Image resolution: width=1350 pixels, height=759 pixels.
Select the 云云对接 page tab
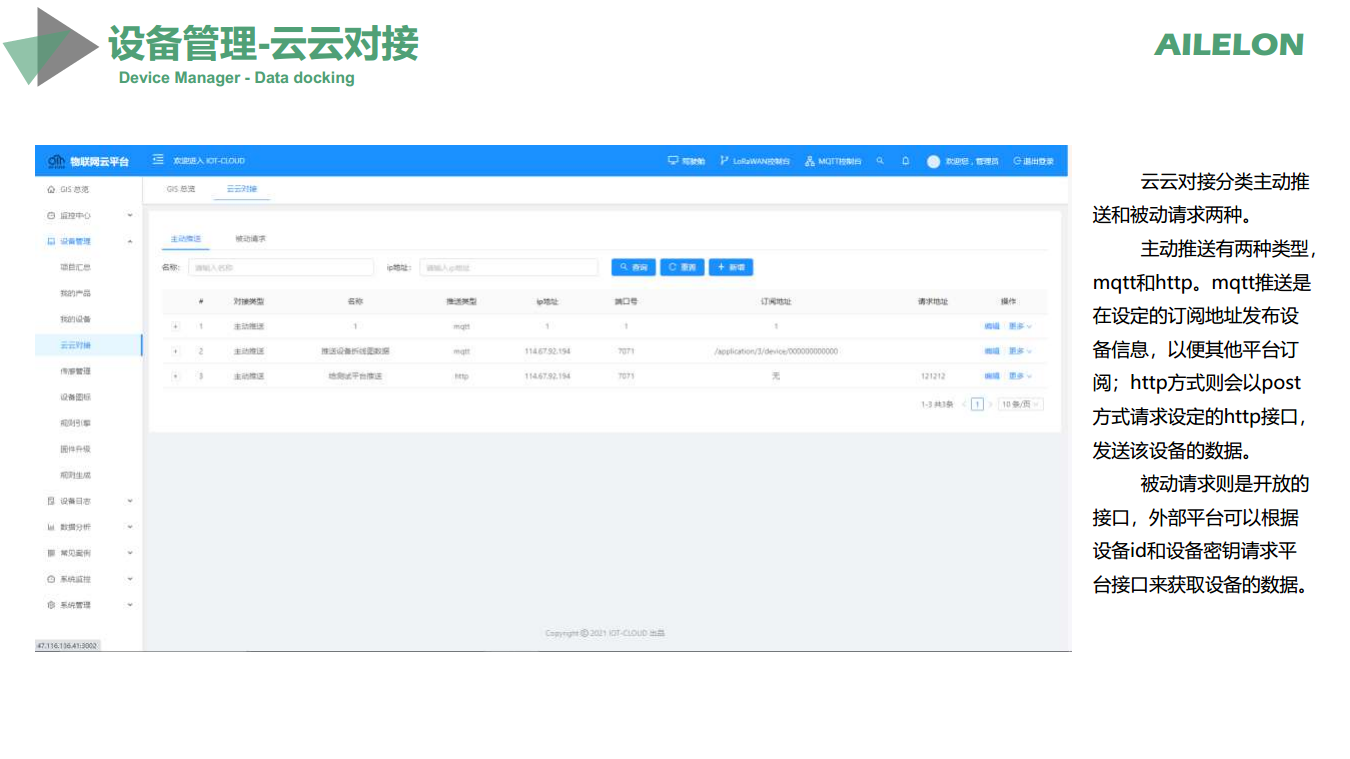point(242,189)
